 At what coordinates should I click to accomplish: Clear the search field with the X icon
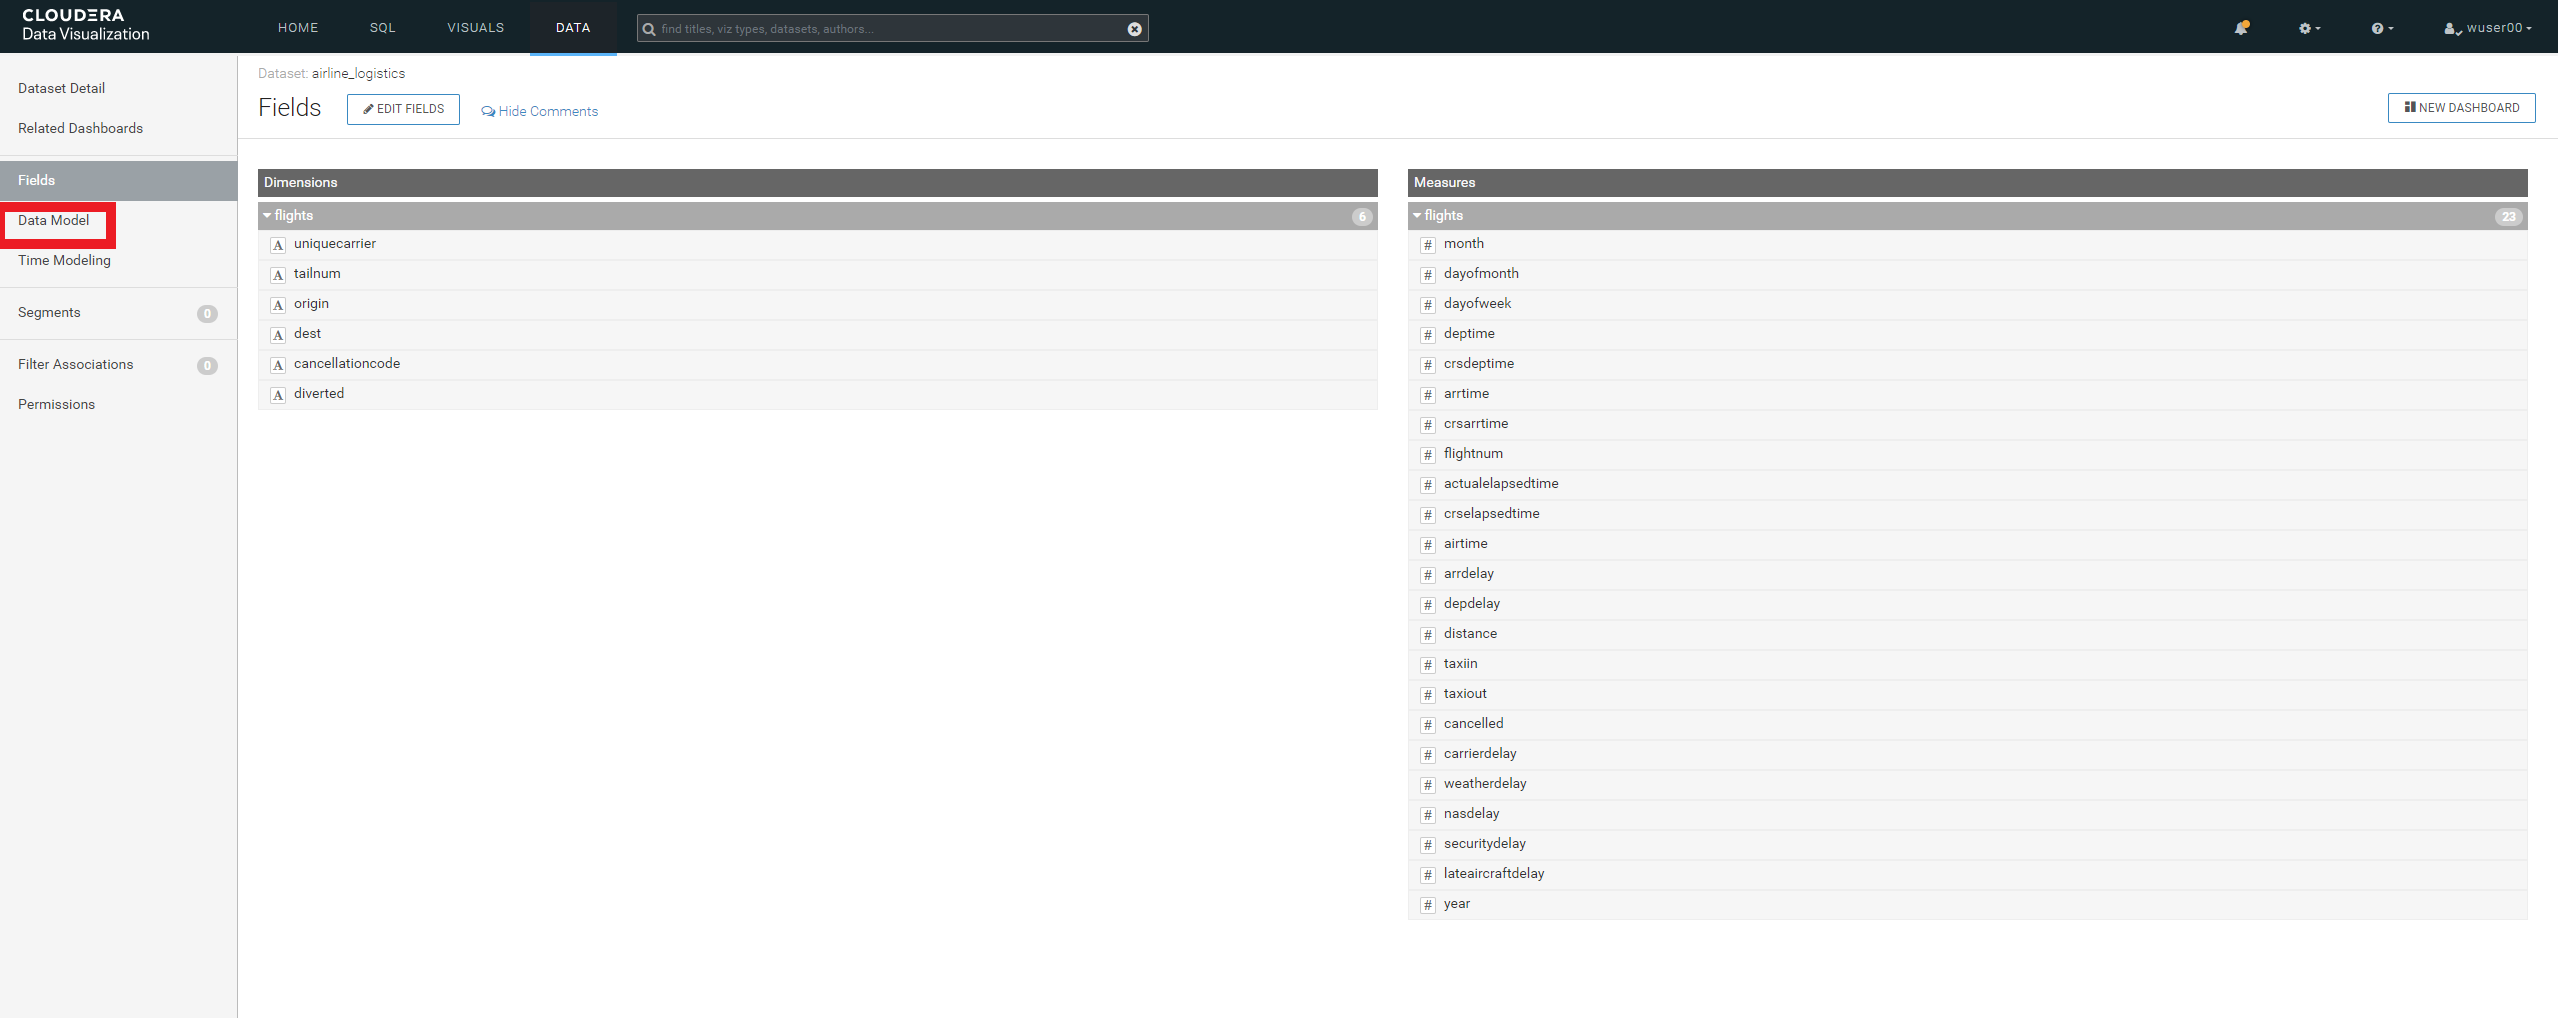(1134, 29)
